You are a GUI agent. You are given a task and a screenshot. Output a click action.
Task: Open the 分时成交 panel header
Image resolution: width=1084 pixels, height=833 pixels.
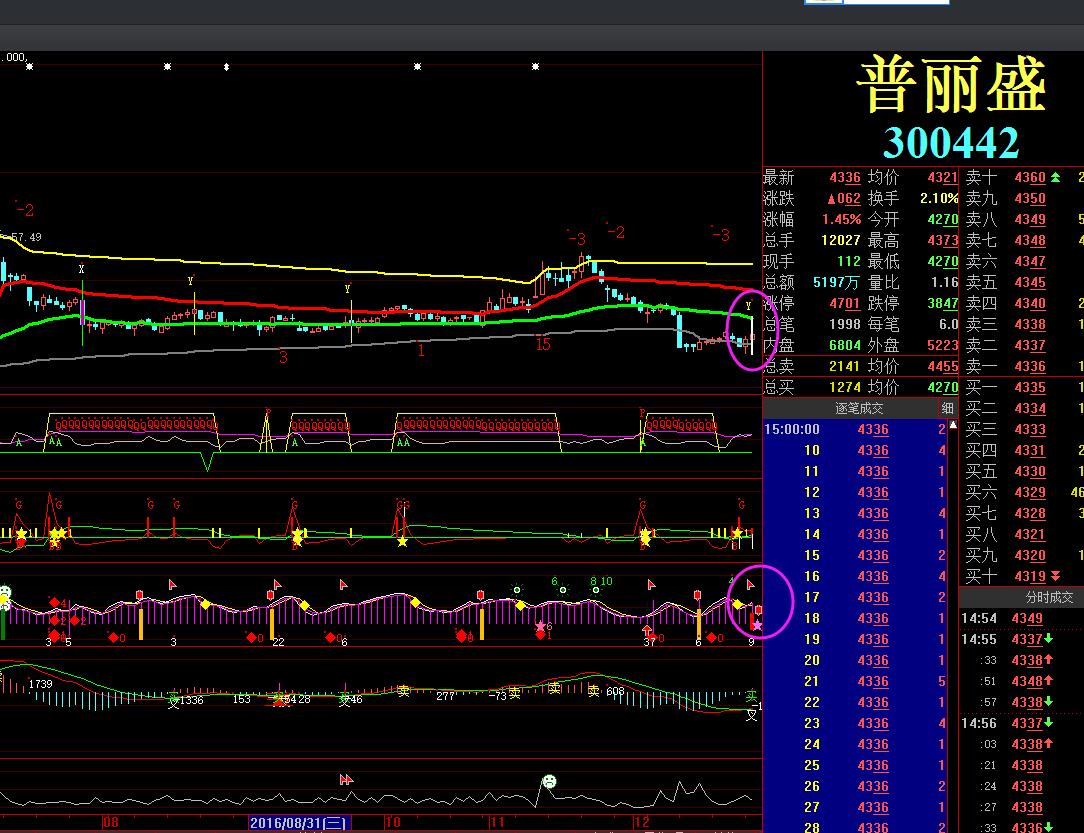pos(1049,597)
